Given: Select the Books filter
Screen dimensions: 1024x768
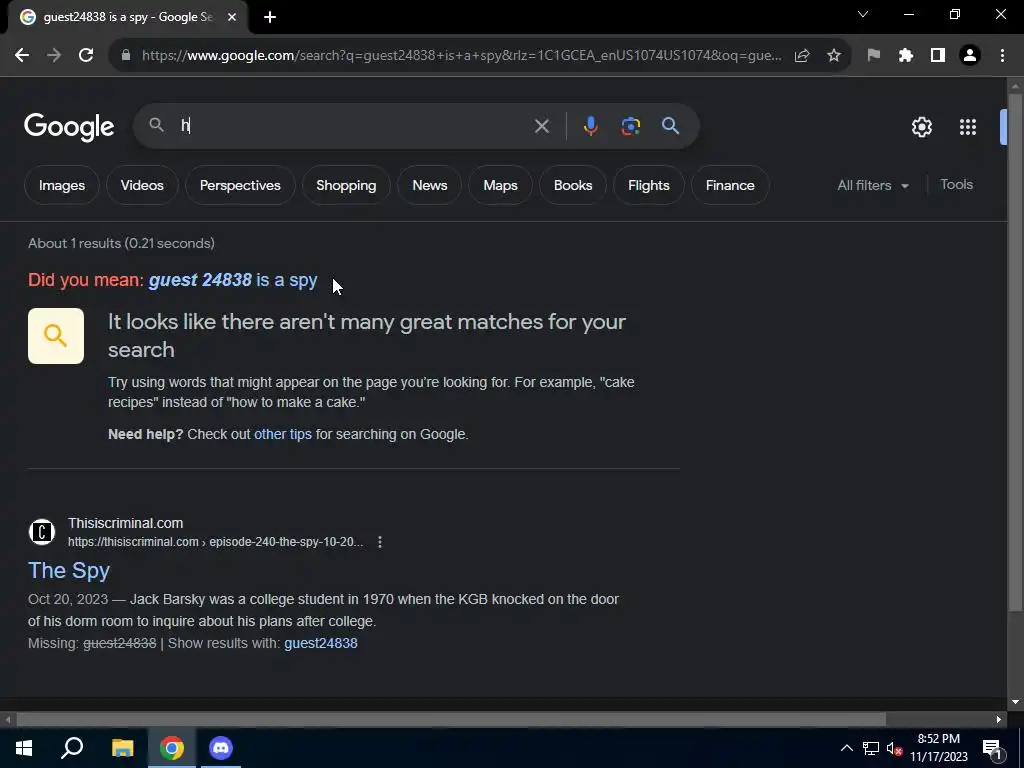Looking at the screenshot, I should [x=573, y=185].
